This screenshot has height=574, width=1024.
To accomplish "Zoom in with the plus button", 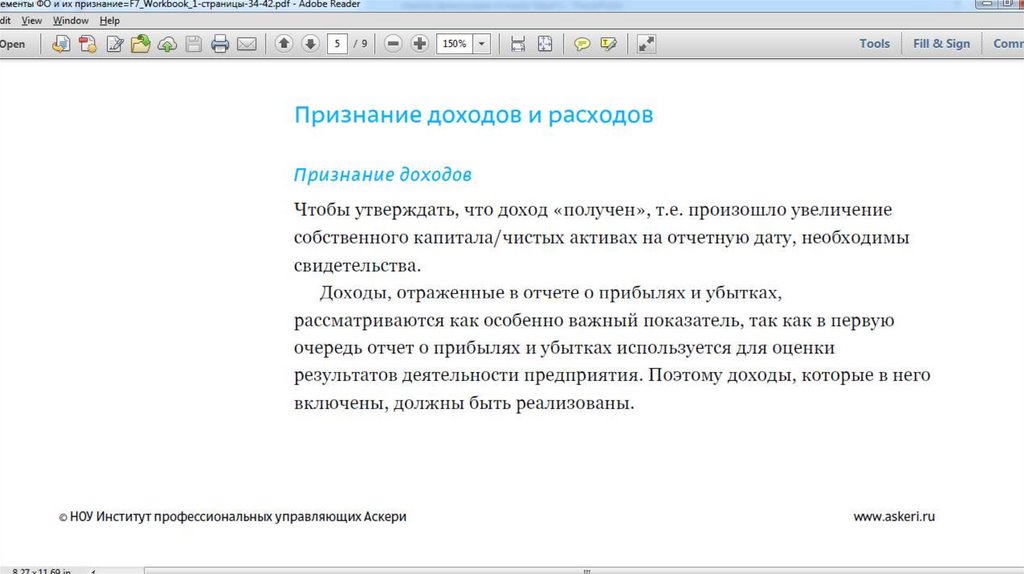I will [x=419, y=44].
